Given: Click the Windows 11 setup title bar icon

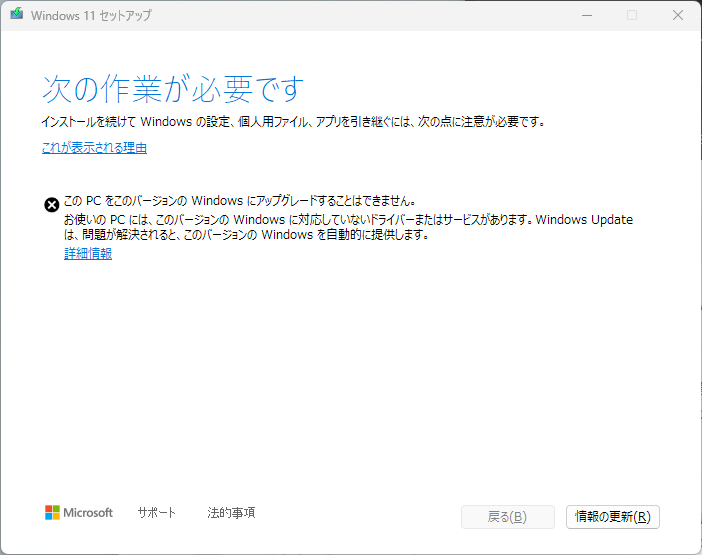Looking at the screenshot, I should tap(17, 14).
